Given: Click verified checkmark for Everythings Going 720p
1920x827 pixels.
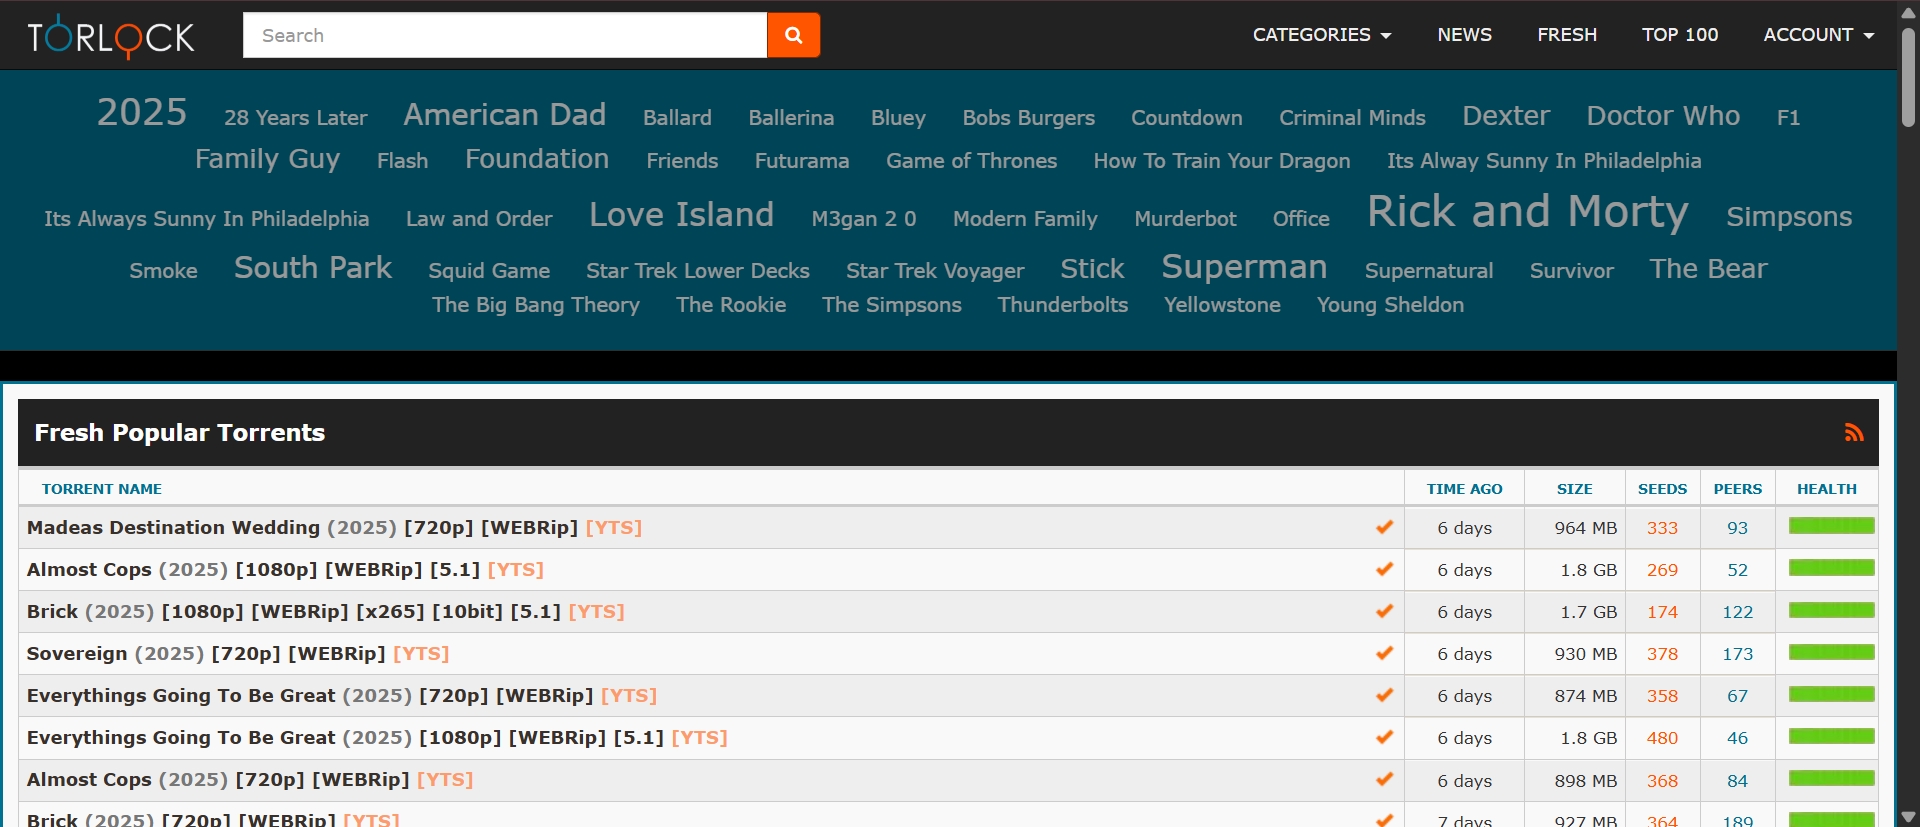Looking at the screenshot, I should [x=1384, y=695].
